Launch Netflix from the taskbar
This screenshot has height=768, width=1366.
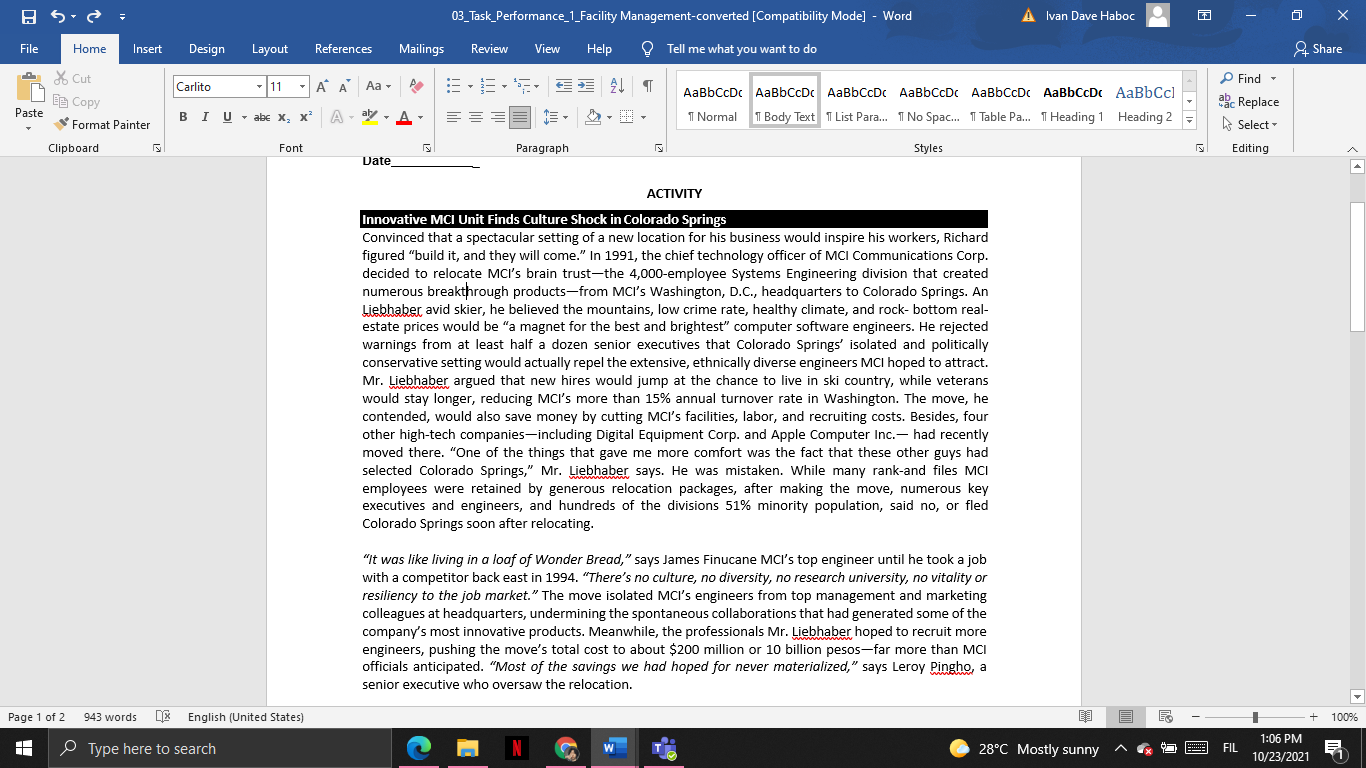(516, 748)
